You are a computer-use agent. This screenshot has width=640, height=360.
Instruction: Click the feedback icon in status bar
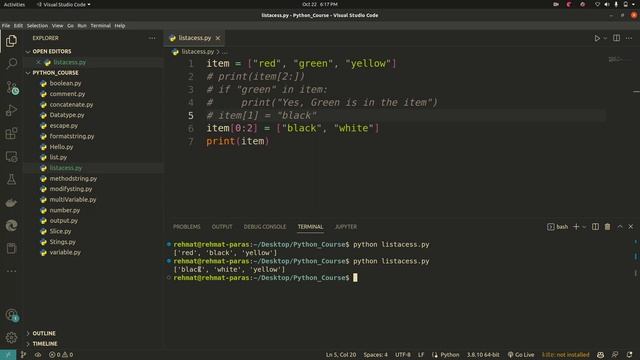pyautogui.click(x=615, y=355)
